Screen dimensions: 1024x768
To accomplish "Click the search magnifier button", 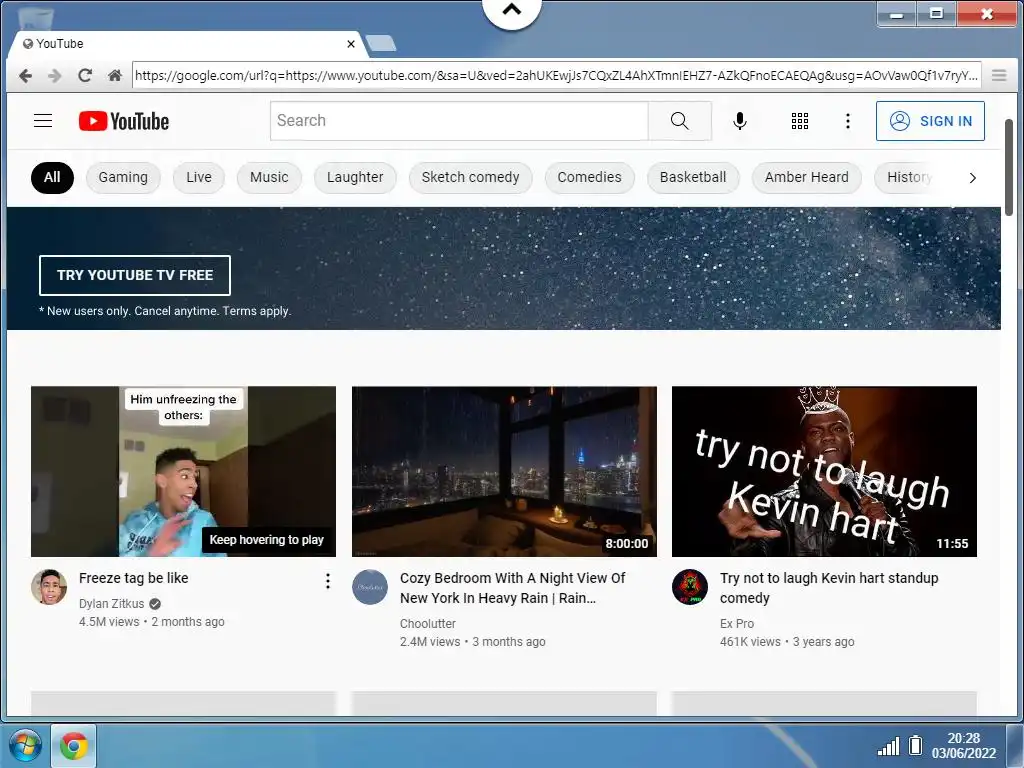I will pyautogui.click(x=679, y=121).
